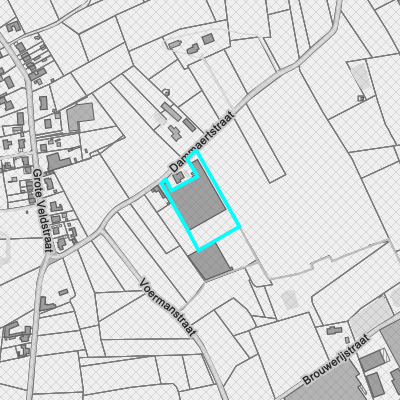The height and width of the screenshot is (400, 400).
Task: Click the Voermanstraat street label
Action: click(x=168, y=308)
